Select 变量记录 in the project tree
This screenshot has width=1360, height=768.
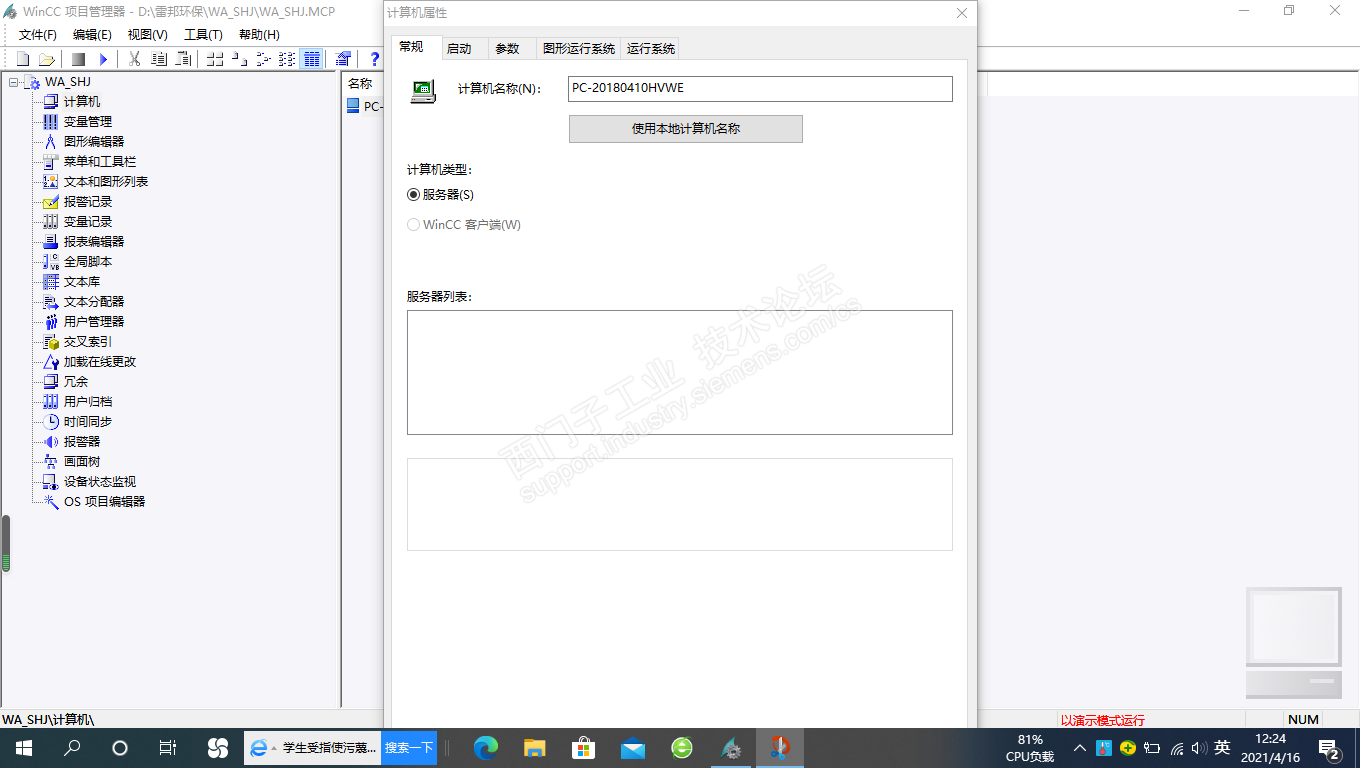point(88,221)
